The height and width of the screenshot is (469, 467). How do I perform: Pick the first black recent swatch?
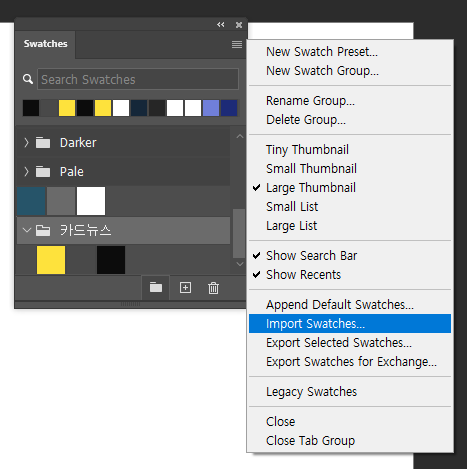click(x=31, y=108)
